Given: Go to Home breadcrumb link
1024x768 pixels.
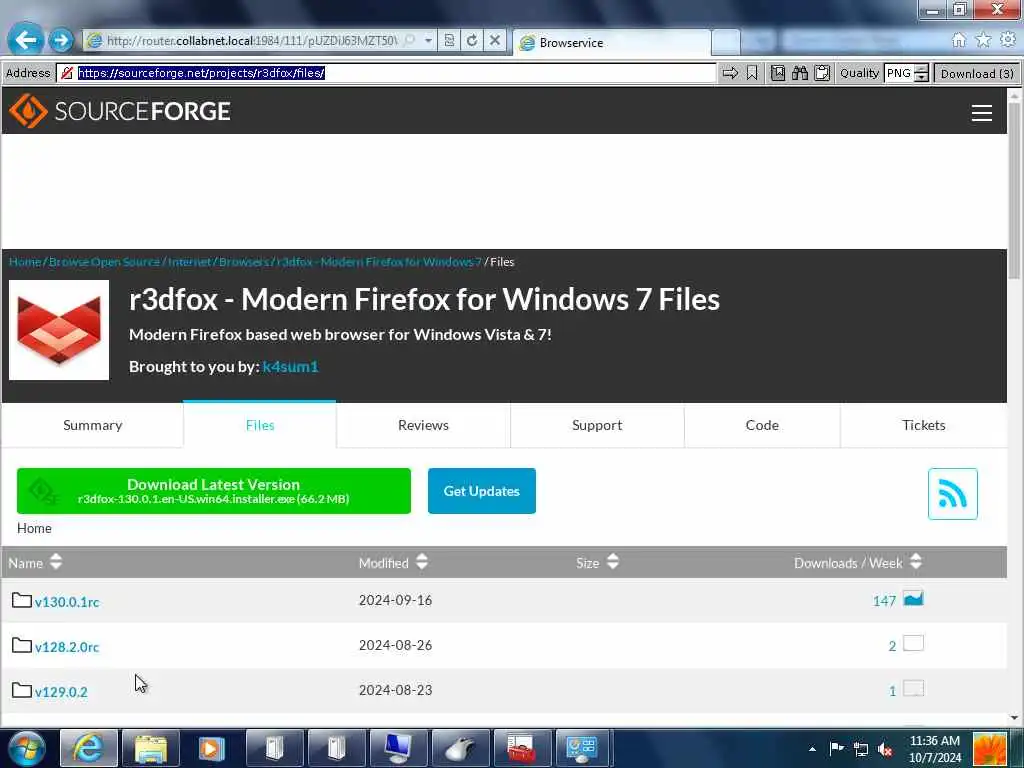Looking at the screenshot, I should click(25, 262).
